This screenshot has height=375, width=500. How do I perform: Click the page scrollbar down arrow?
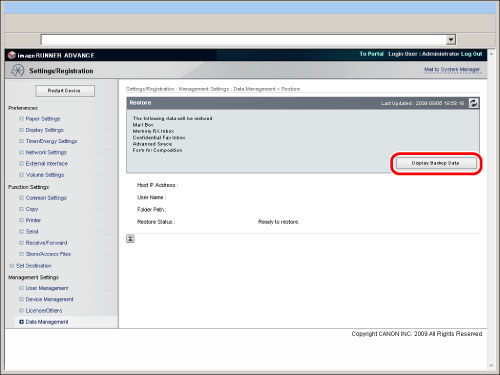(x=491, y=365)
